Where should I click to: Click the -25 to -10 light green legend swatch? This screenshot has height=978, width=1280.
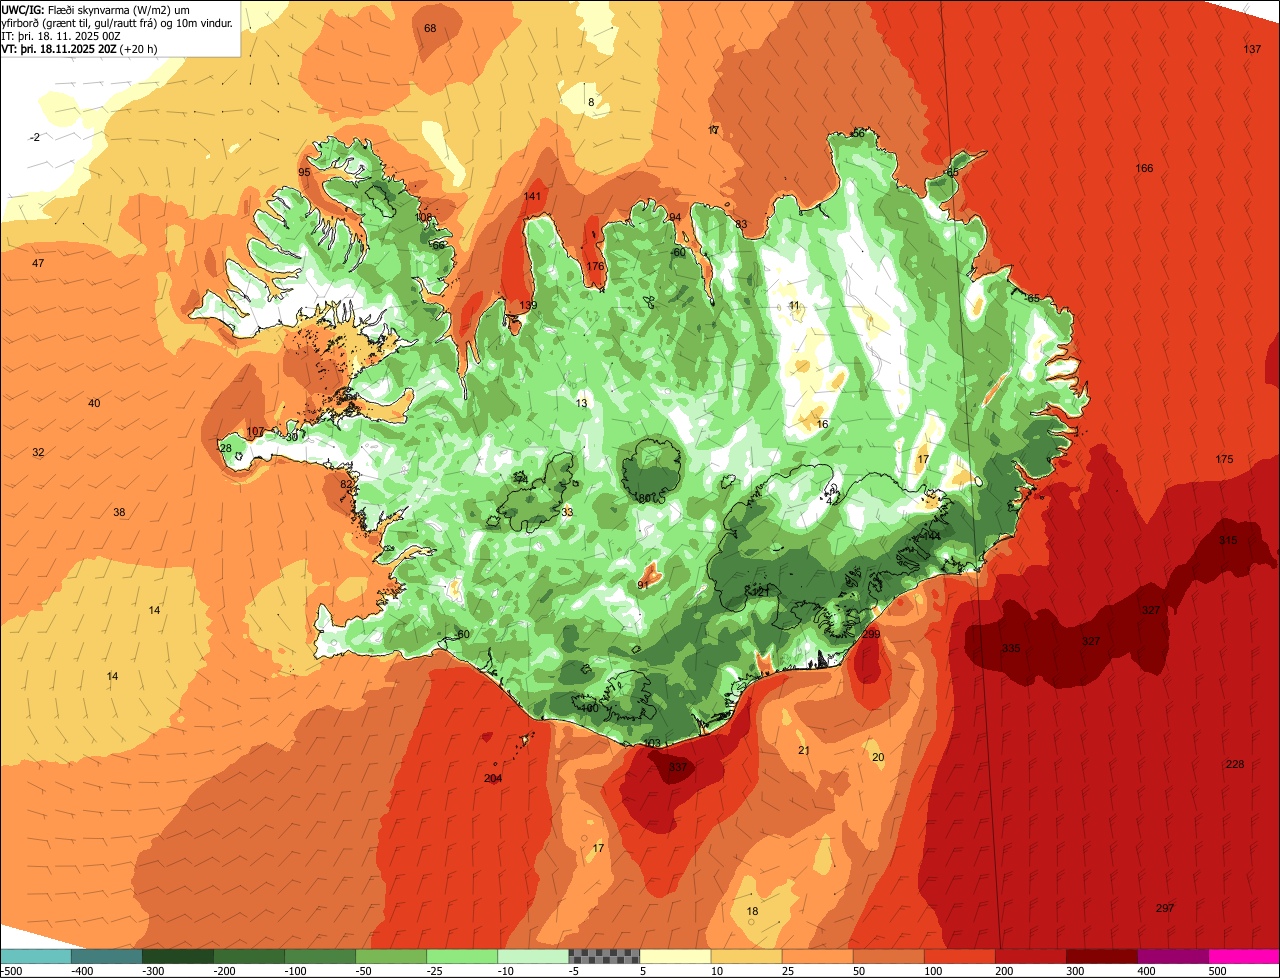tap(462, 956)
